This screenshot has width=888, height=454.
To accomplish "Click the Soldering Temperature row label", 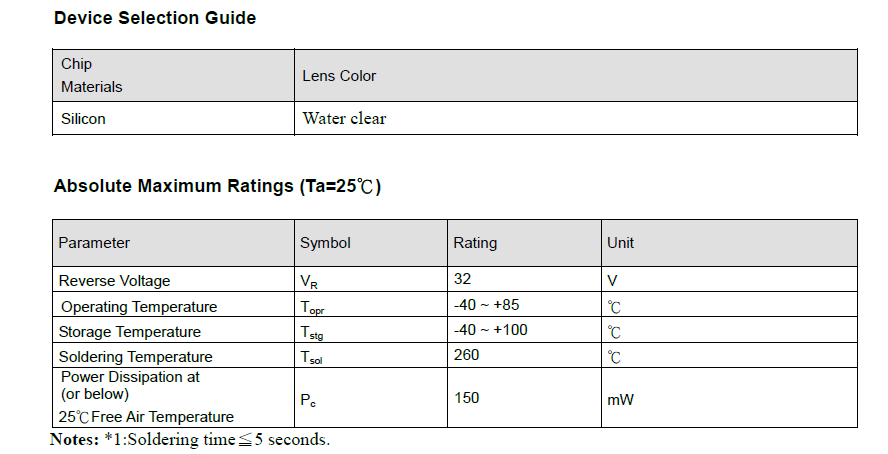I will pos(136,357).
